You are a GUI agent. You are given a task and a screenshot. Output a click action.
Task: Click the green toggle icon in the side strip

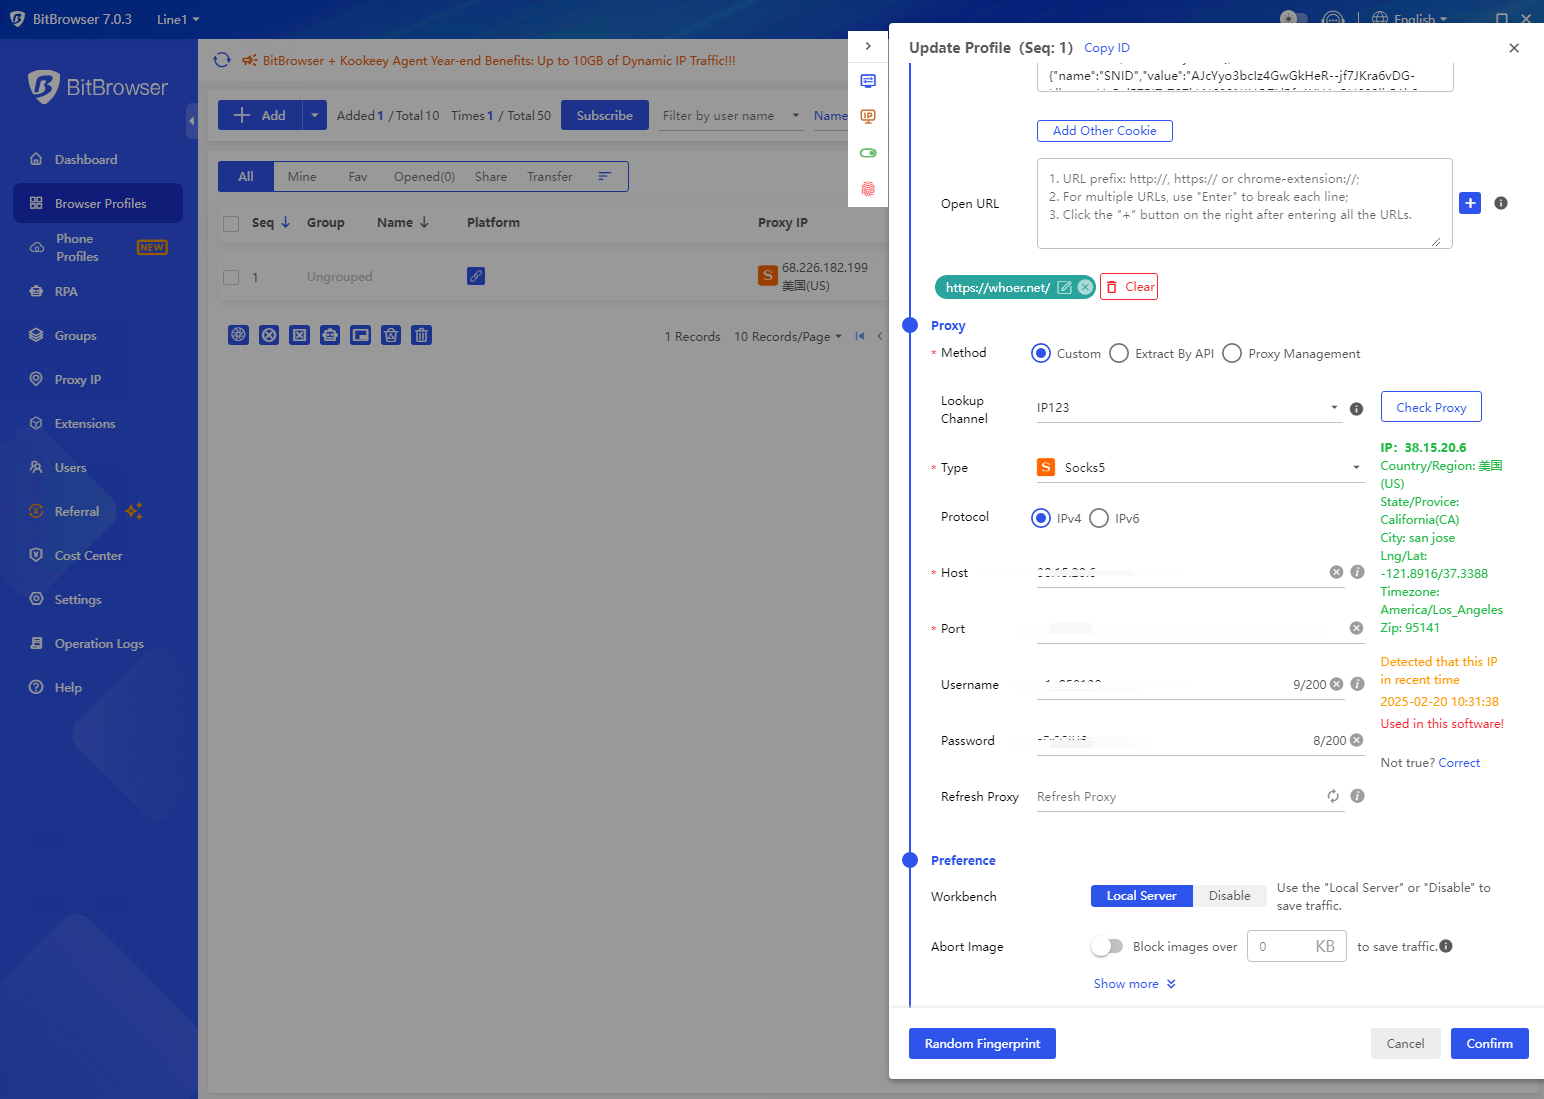pyautogui.click(x=868, y=153)
